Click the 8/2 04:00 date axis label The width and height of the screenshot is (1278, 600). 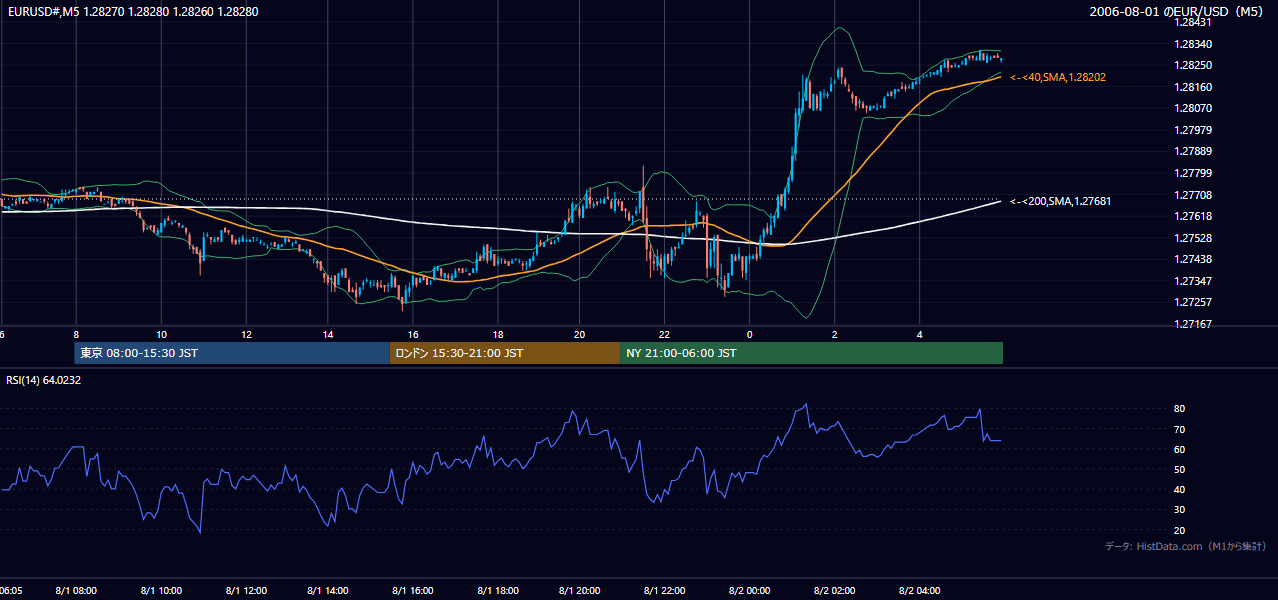pos(917,591)
